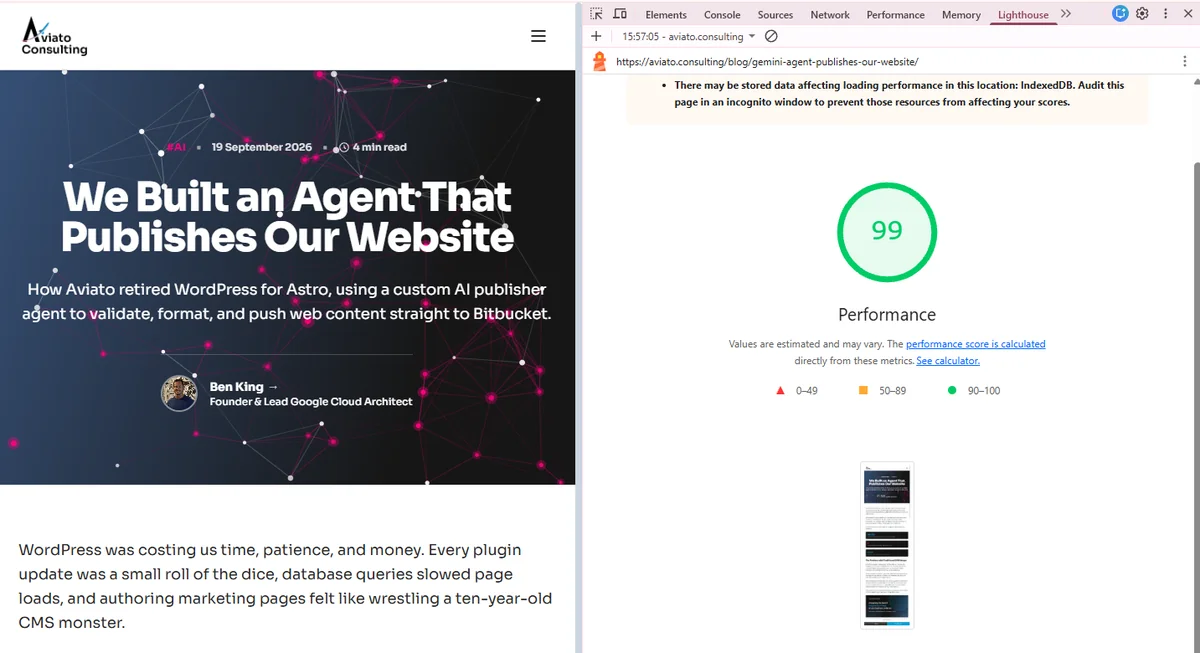
Task: Click the '19 September 2026' date
Action: click(x=262, y=147)
